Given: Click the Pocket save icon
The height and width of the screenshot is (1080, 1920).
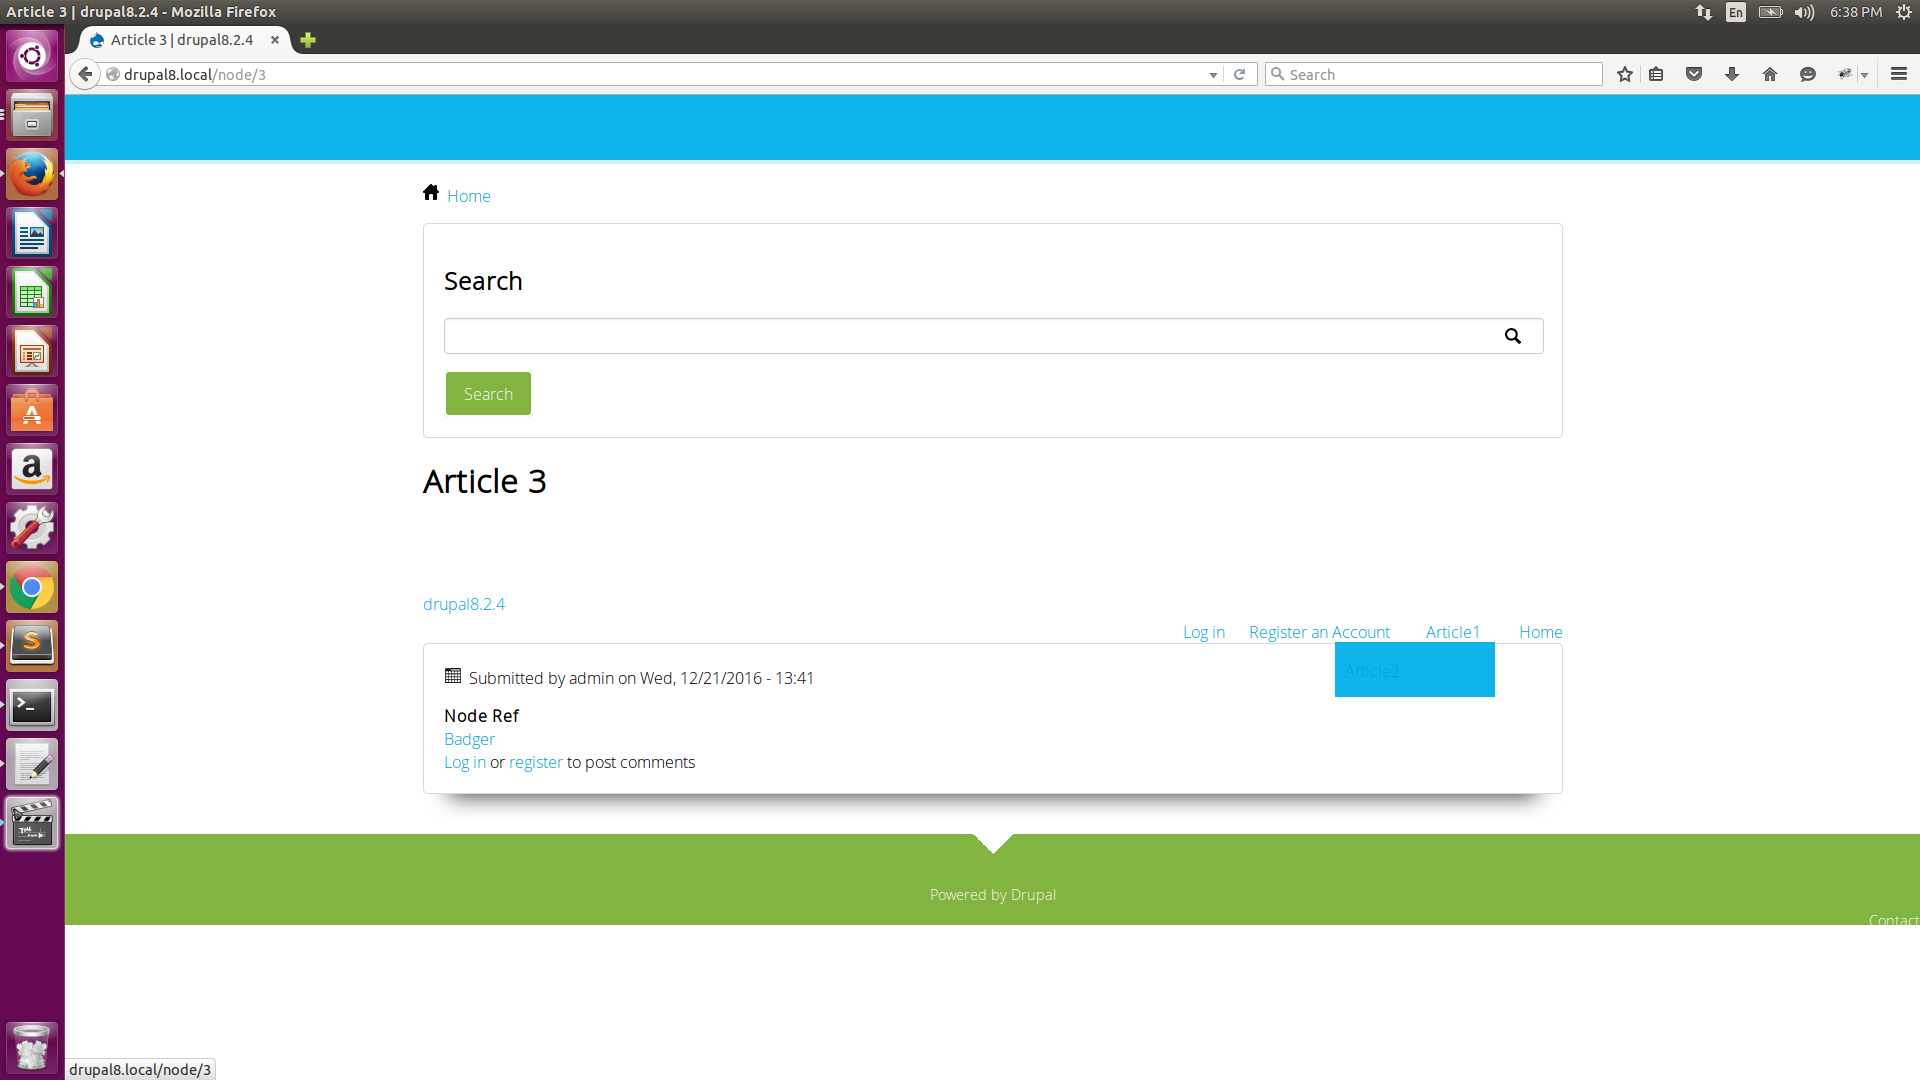Looking at the screenshot, I should click(1694, 74).
